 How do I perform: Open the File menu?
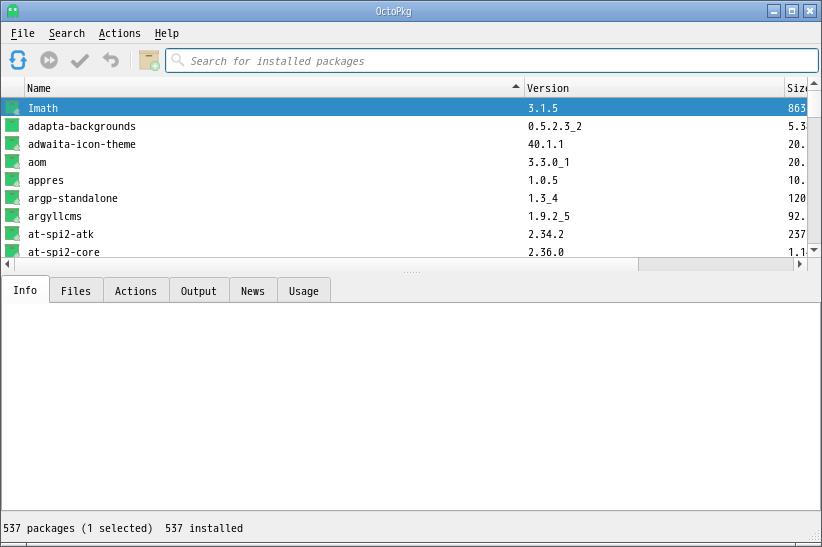(23, 33)
